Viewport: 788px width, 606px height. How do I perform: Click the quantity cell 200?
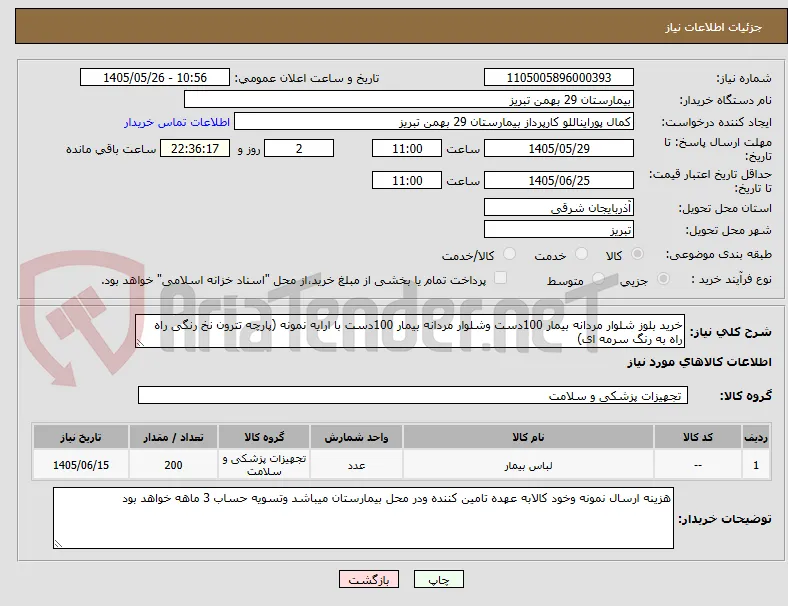[x=173, y=465]
